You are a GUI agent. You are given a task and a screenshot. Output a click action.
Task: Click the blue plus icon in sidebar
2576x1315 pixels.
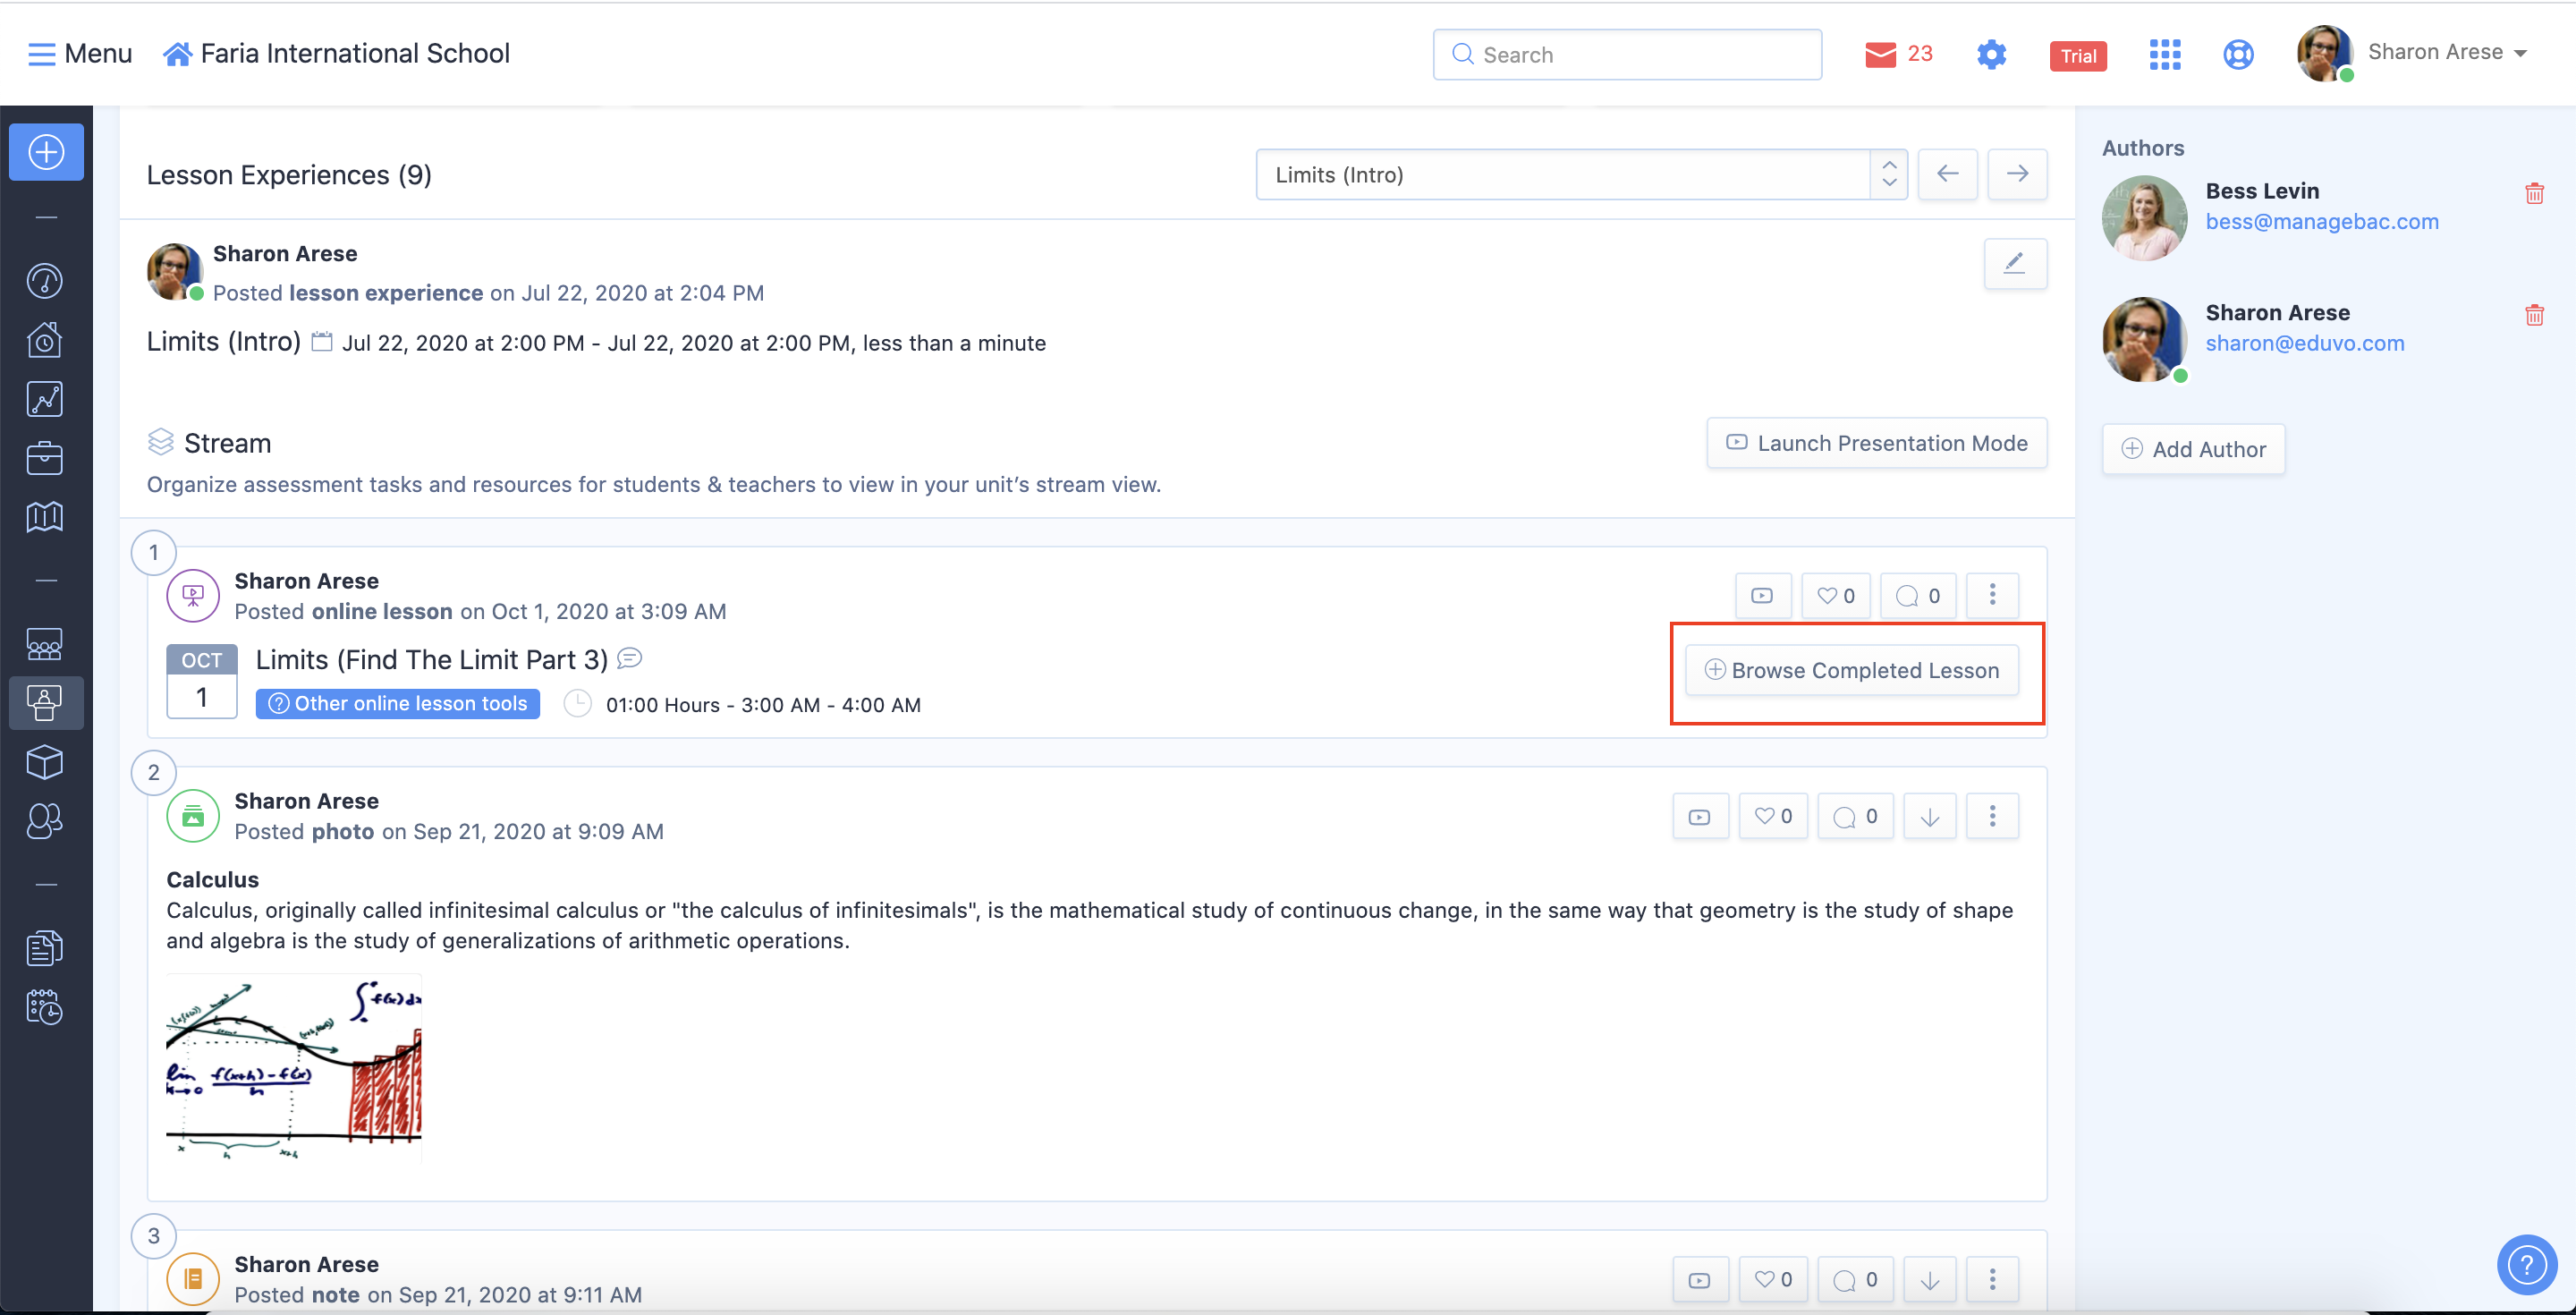pos(46,152)
